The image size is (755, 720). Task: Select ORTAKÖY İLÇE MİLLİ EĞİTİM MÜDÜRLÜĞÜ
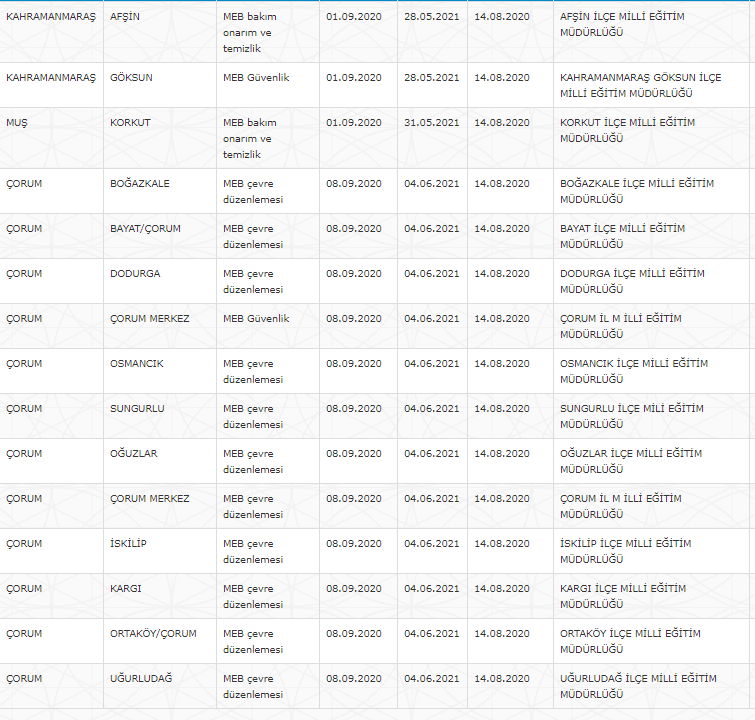(x=630, y=641)
